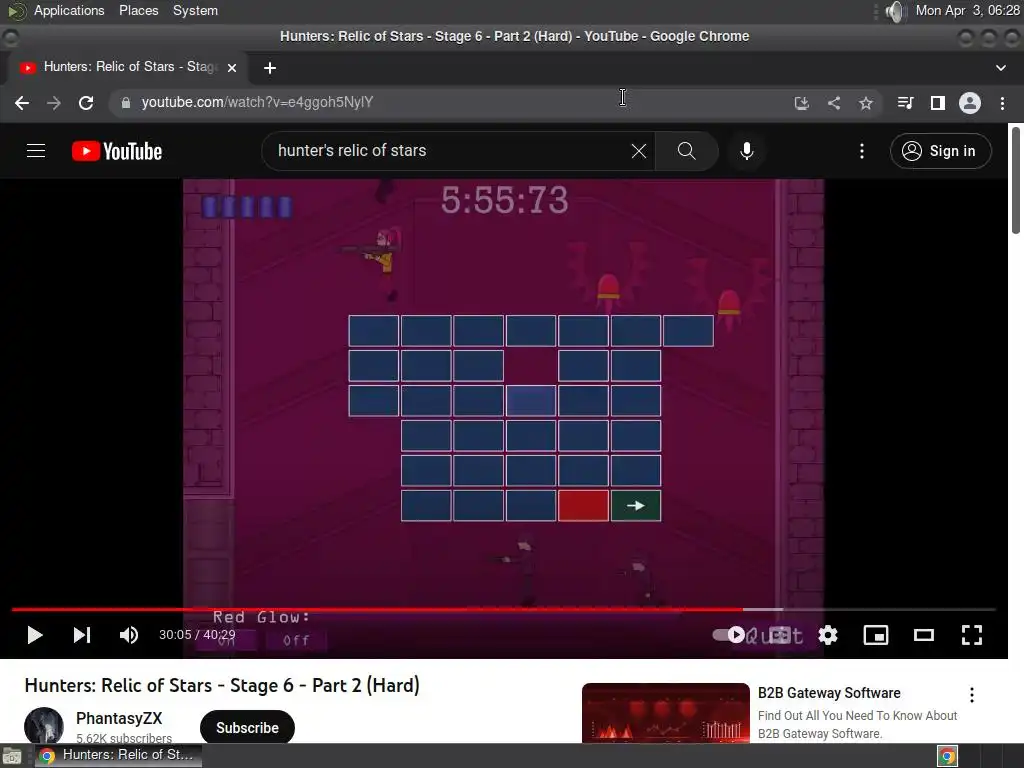This screenshot has width=1024, height=768.
Task: Enable miniplayer mode
Action: coord(876,635)
